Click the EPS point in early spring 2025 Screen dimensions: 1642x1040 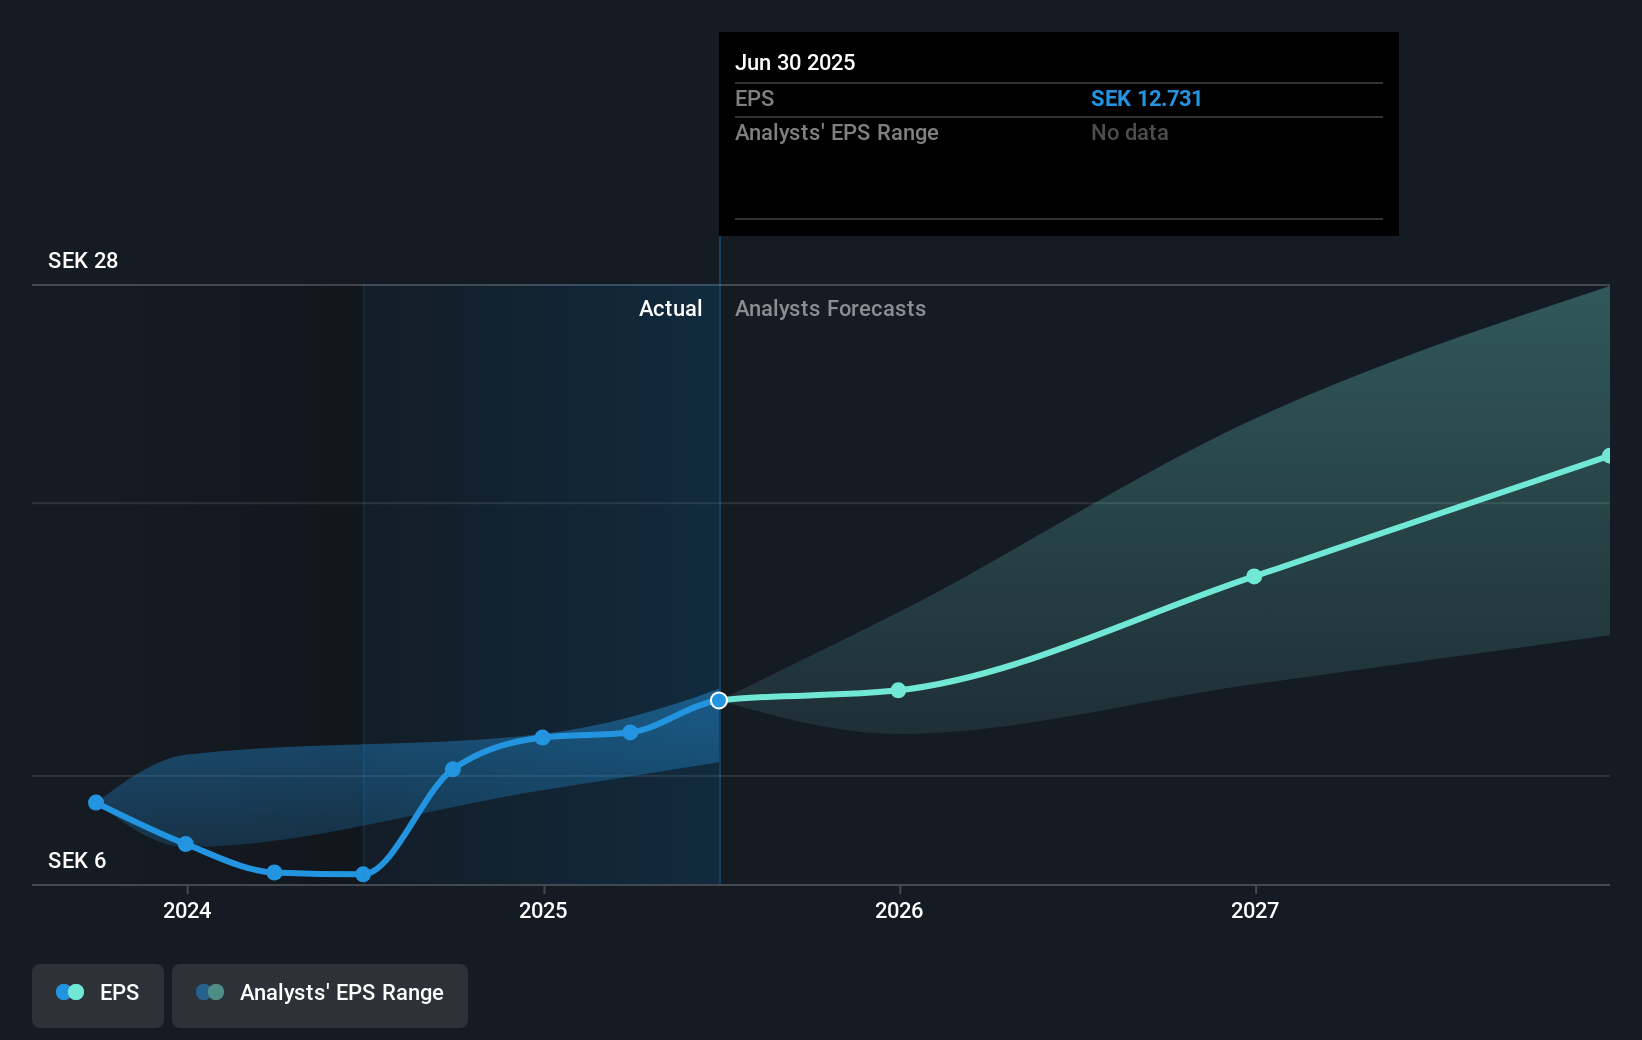pos(630,732)
